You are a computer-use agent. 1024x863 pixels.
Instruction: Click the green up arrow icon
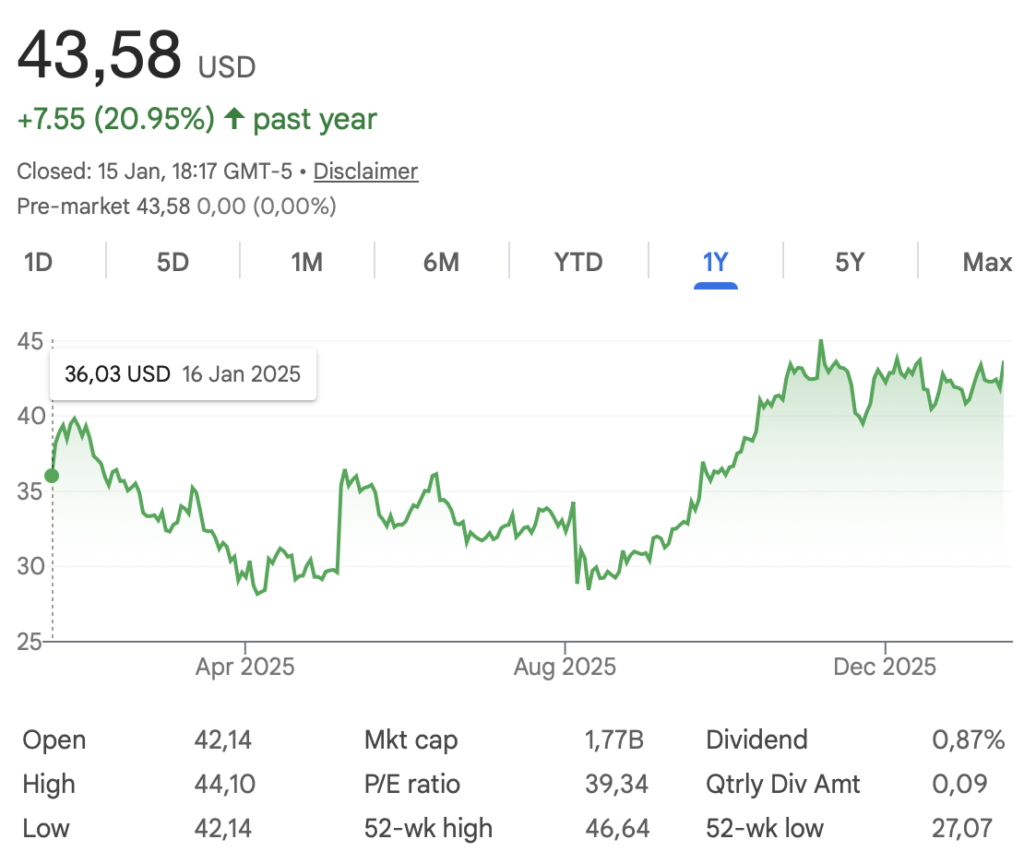tap(234, 120)
